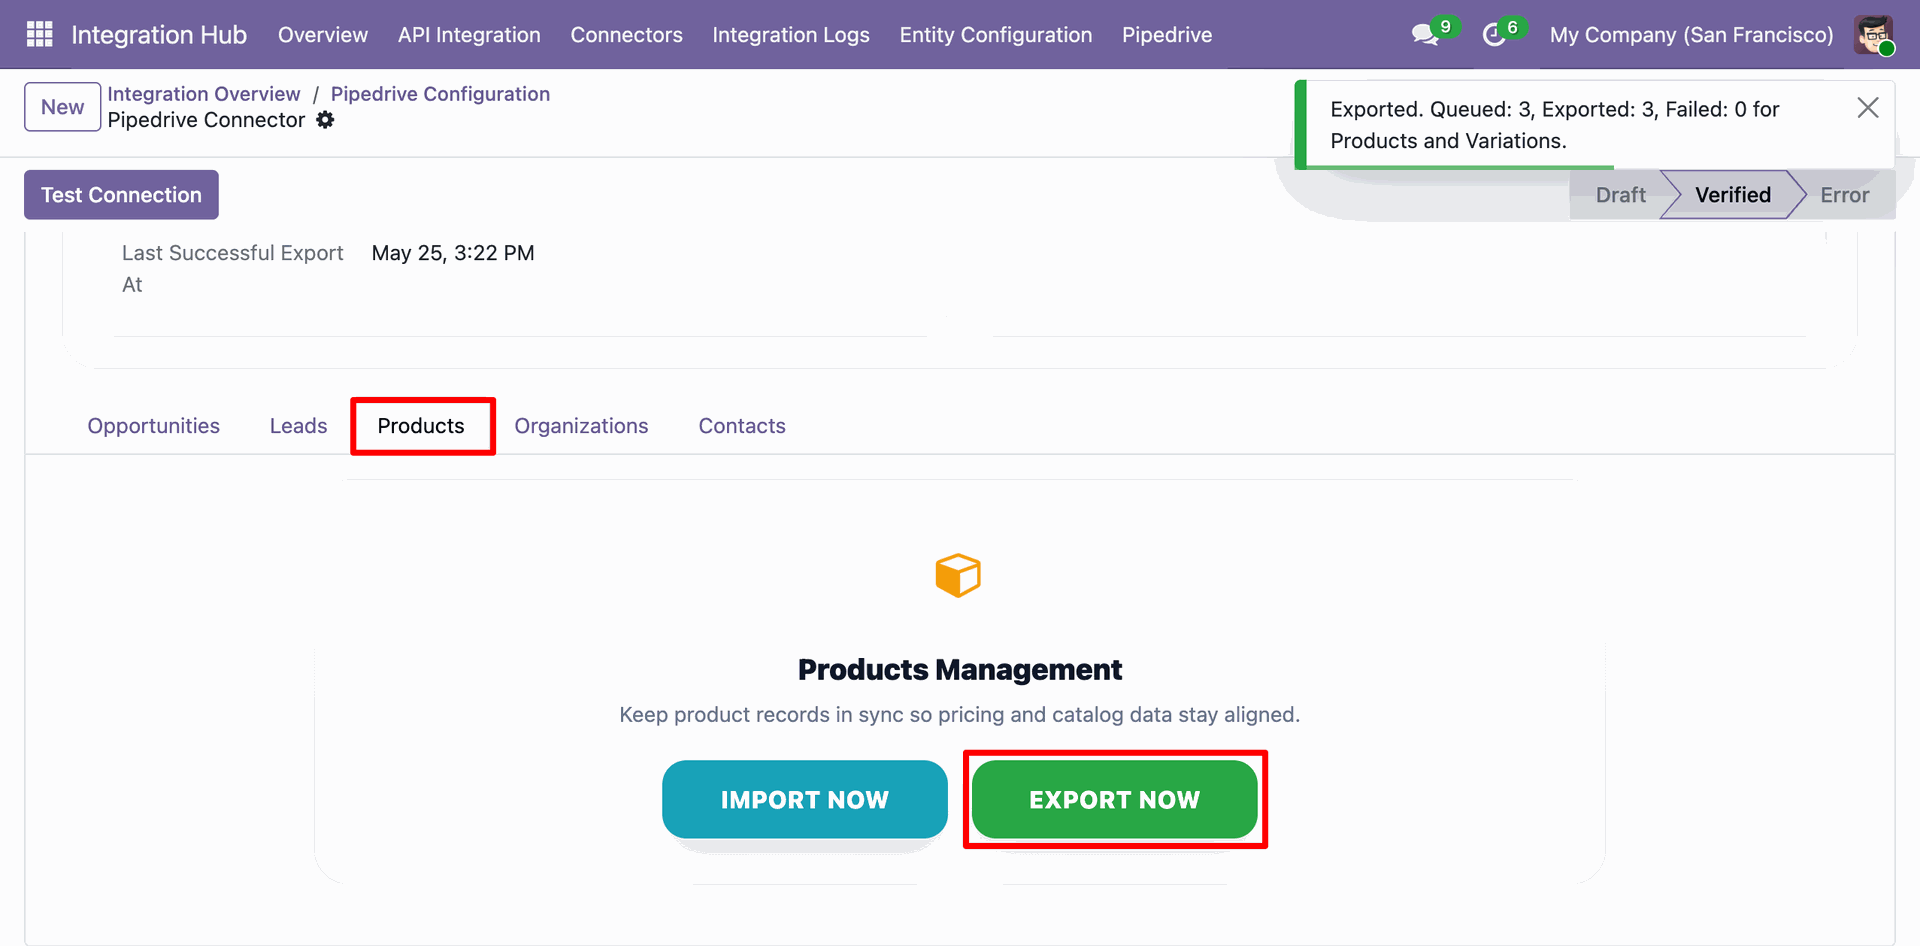Open the Integration Logs menu

pos(791,35)
